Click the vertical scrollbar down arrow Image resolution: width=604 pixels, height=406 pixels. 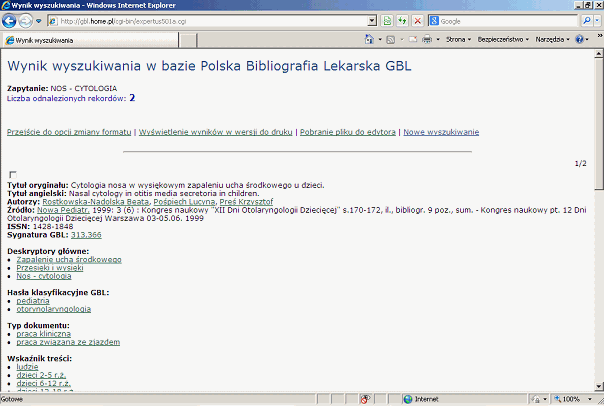599,386
